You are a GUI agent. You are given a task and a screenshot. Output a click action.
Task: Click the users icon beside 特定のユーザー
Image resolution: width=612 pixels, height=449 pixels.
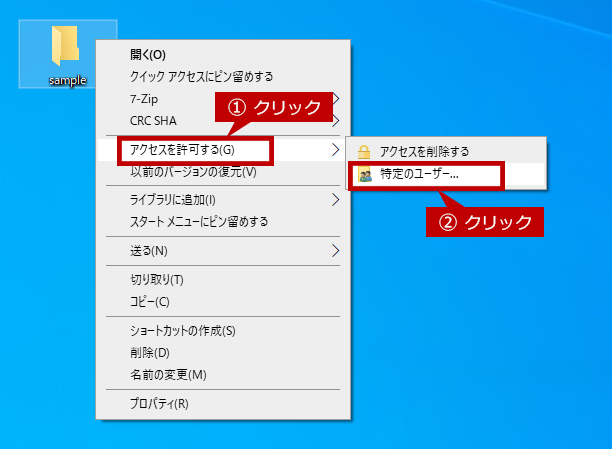(x=365, y=175)
